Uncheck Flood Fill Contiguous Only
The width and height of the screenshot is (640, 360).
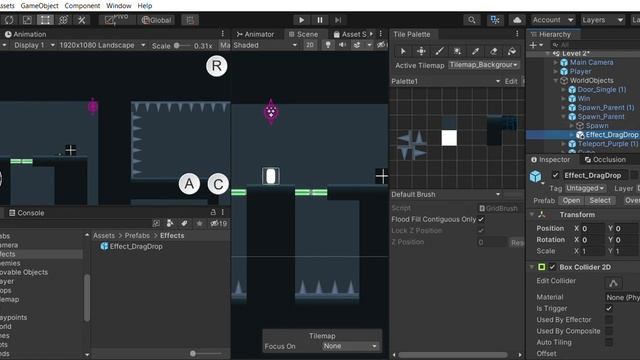click(481, 219)
